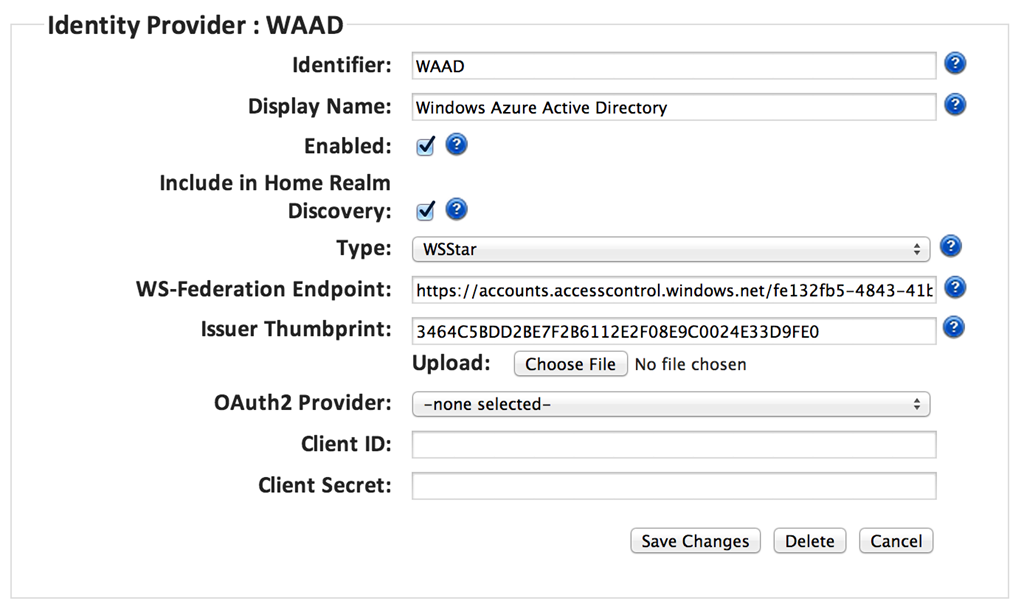Focus the Client Secret input field
This screenshot has height=612, width=1024.
tap(674, 486)
